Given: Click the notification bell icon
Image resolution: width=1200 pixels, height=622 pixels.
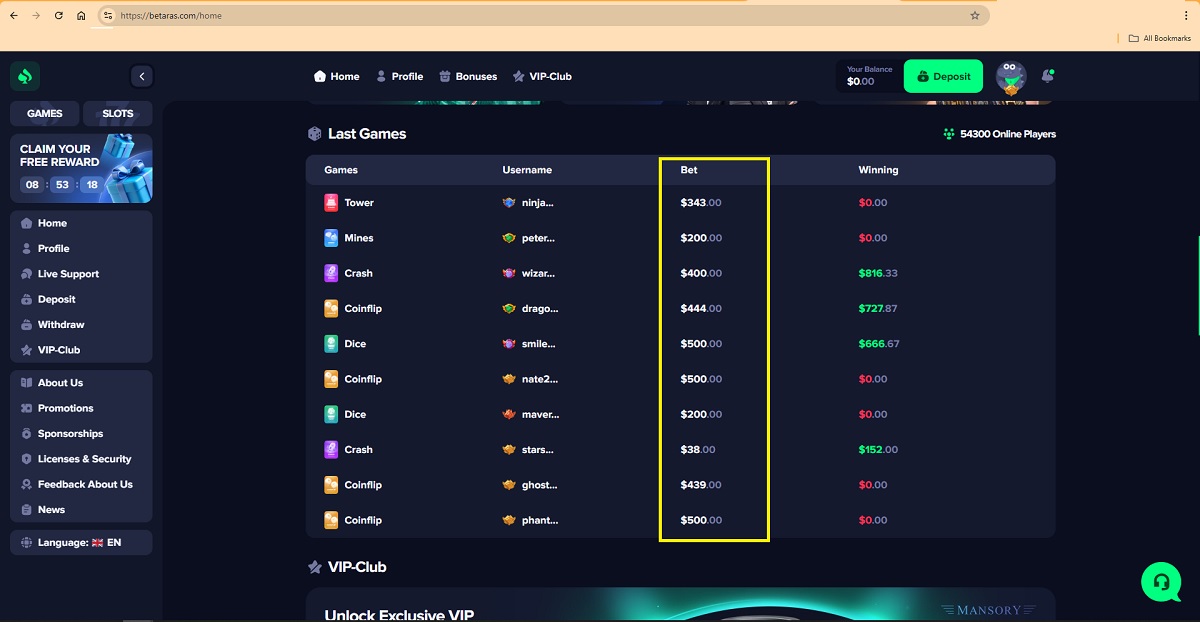Looking at the screenshot, I should click(1047, 76).
